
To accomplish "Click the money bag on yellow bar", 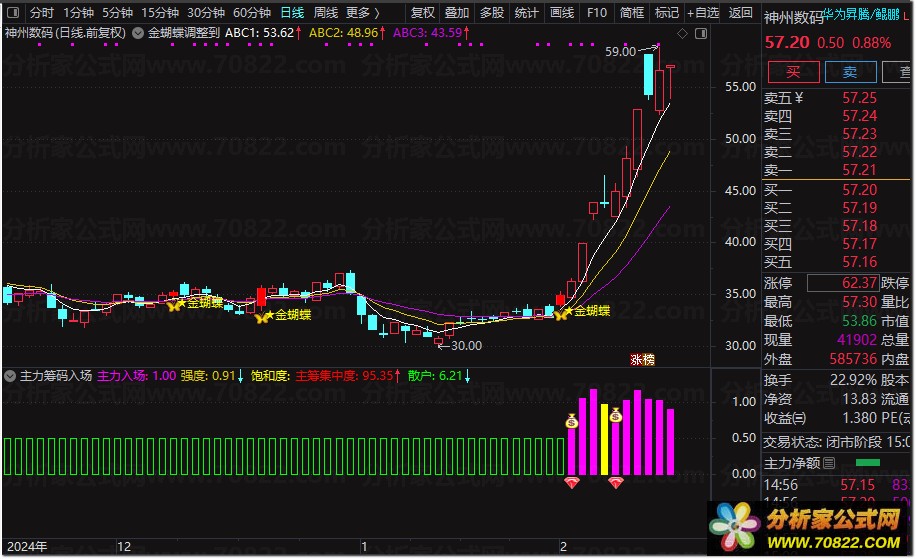I will tap(616, 415).
